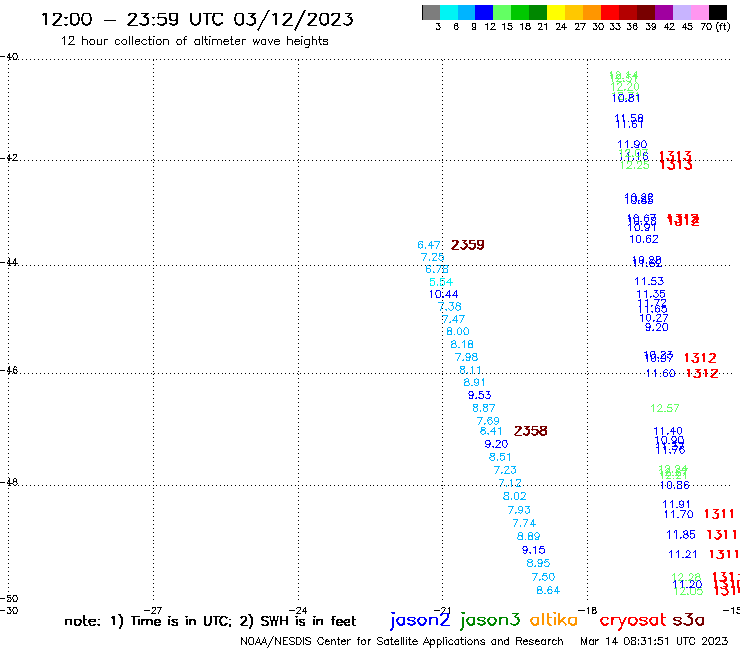Screen dimensions: 740x650
Task: Click the wave height value 11.40
Action: click(668, 431)
